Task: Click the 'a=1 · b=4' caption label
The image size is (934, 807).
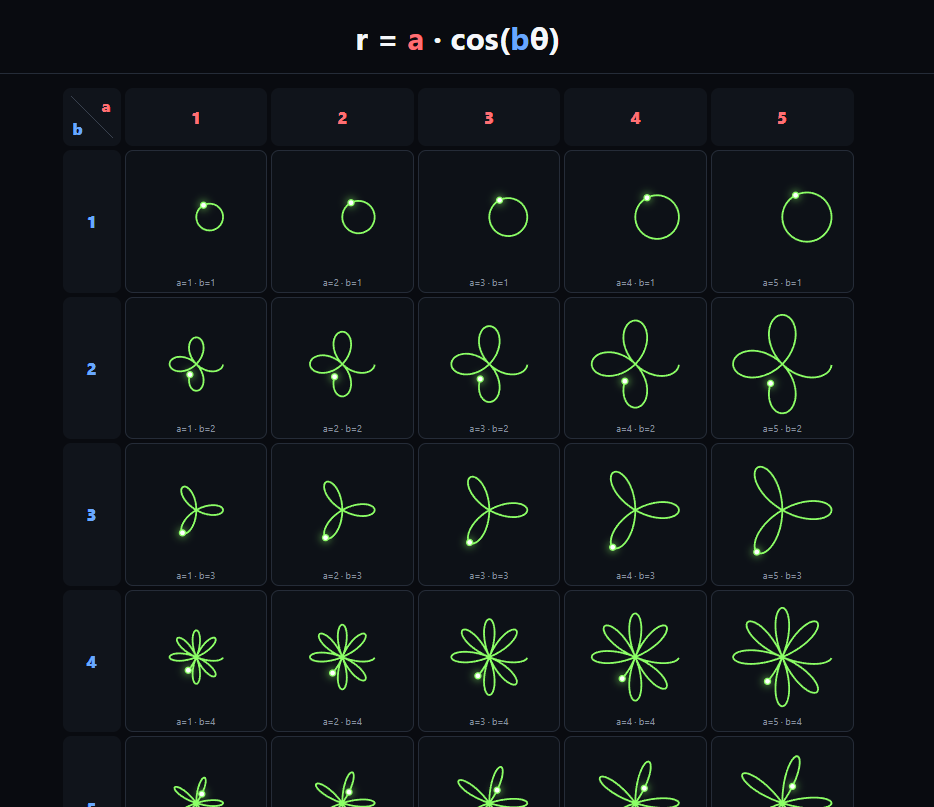Action: tap(196, 722)
